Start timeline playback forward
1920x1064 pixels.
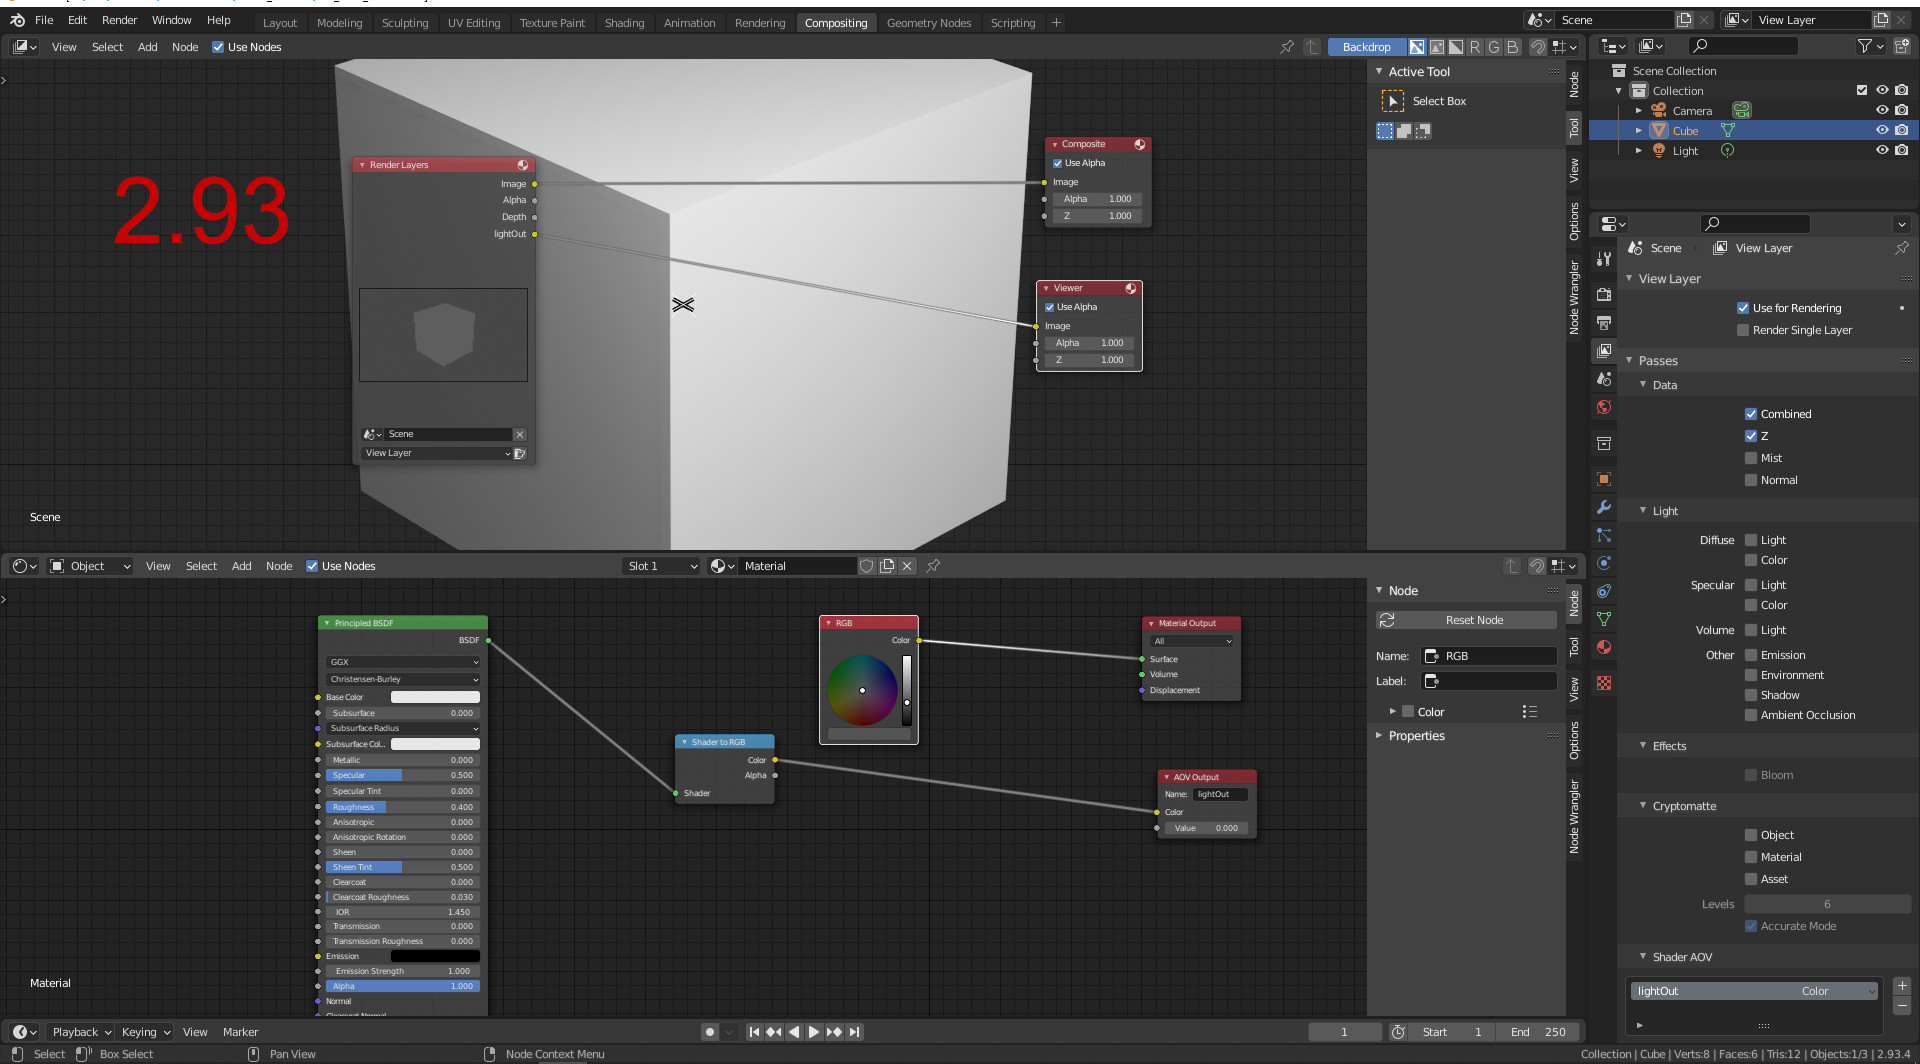[x=814, y=1032]
